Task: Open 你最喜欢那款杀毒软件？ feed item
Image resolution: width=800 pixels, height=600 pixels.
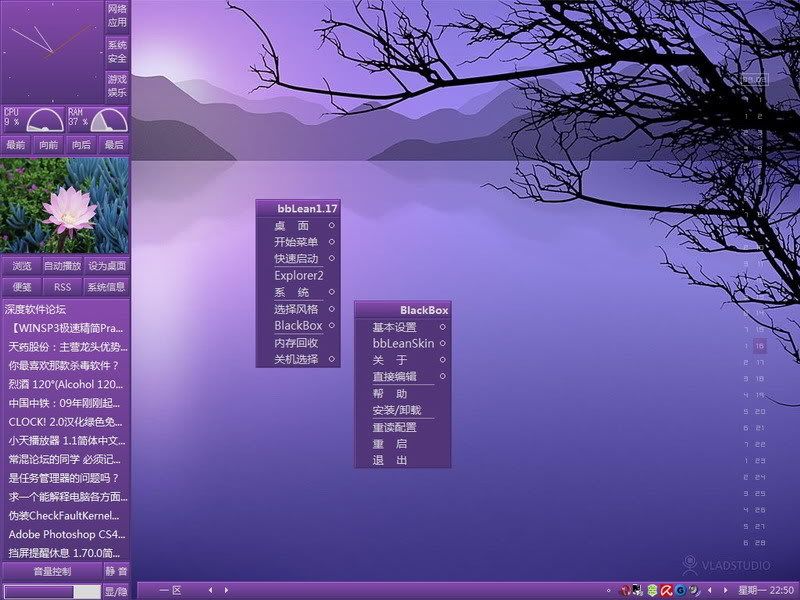Action: 64,366
